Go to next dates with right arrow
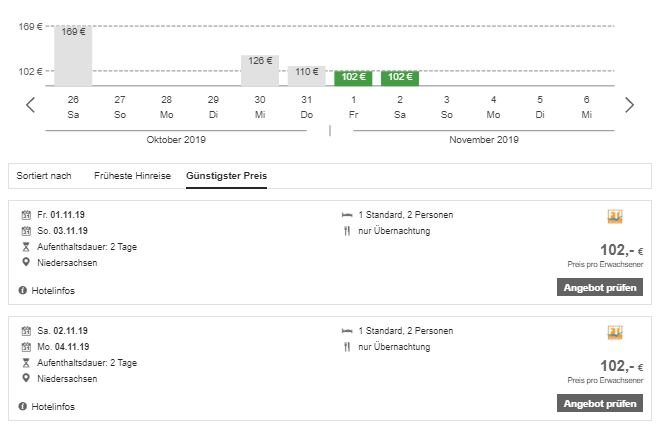This screenshot has height=427, width=664. point(629,105)
